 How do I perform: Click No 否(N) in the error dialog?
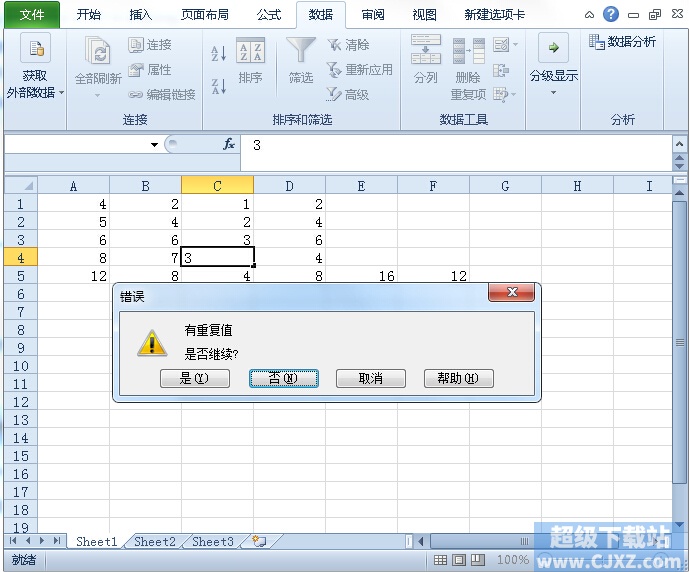click(283, 378)
